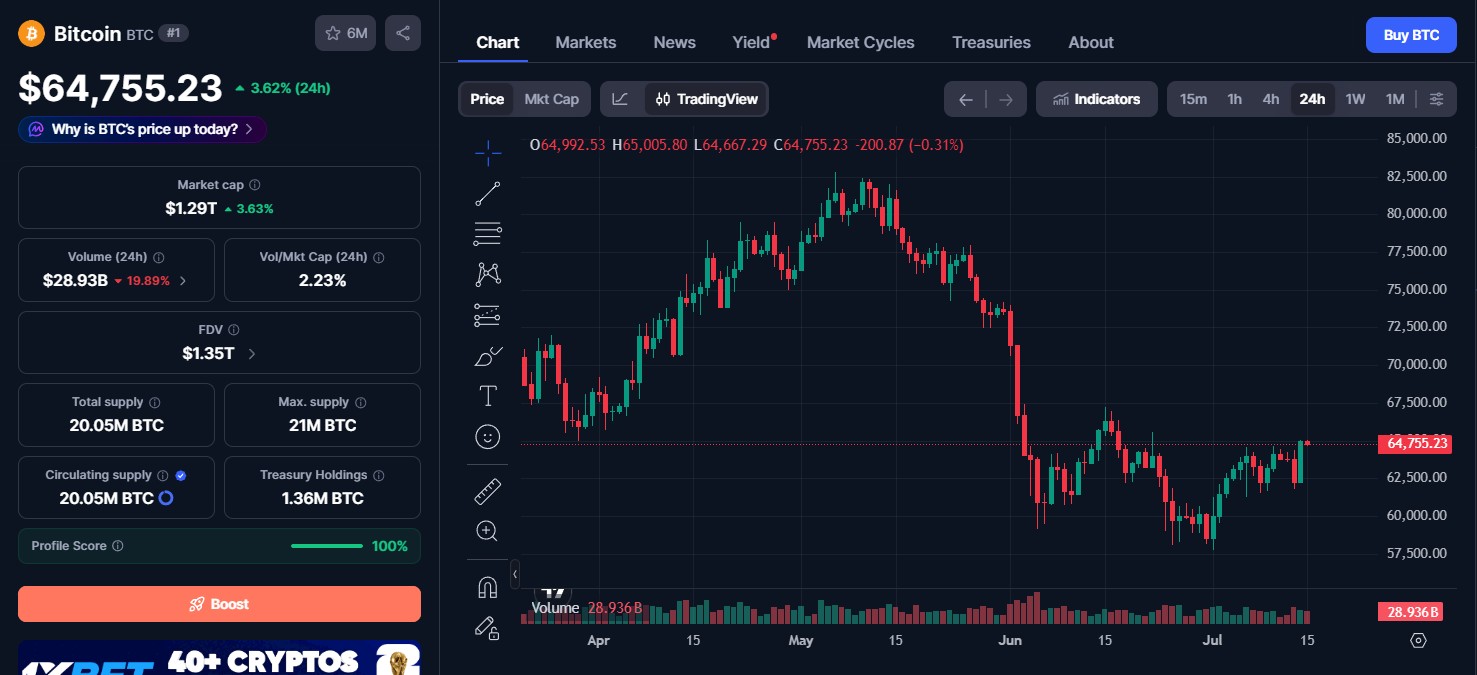Image resolution: width=1477 pixels, height=675 pixels.
Task: Open the Markets tab
Action: (x=586, y=42)
